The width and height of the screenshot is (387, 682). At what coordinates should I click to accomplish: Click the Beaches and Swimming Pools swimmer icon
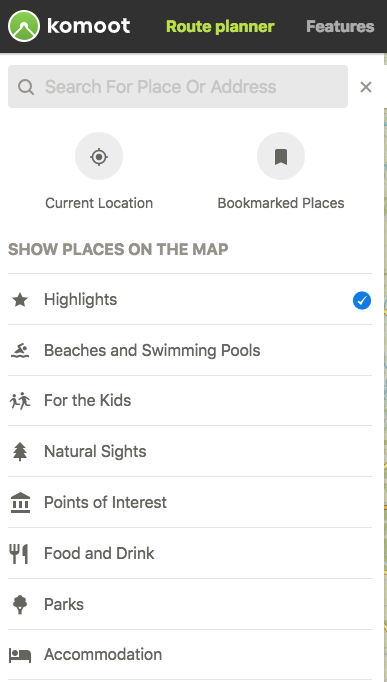pyautogui.click(x=20, y=350)
